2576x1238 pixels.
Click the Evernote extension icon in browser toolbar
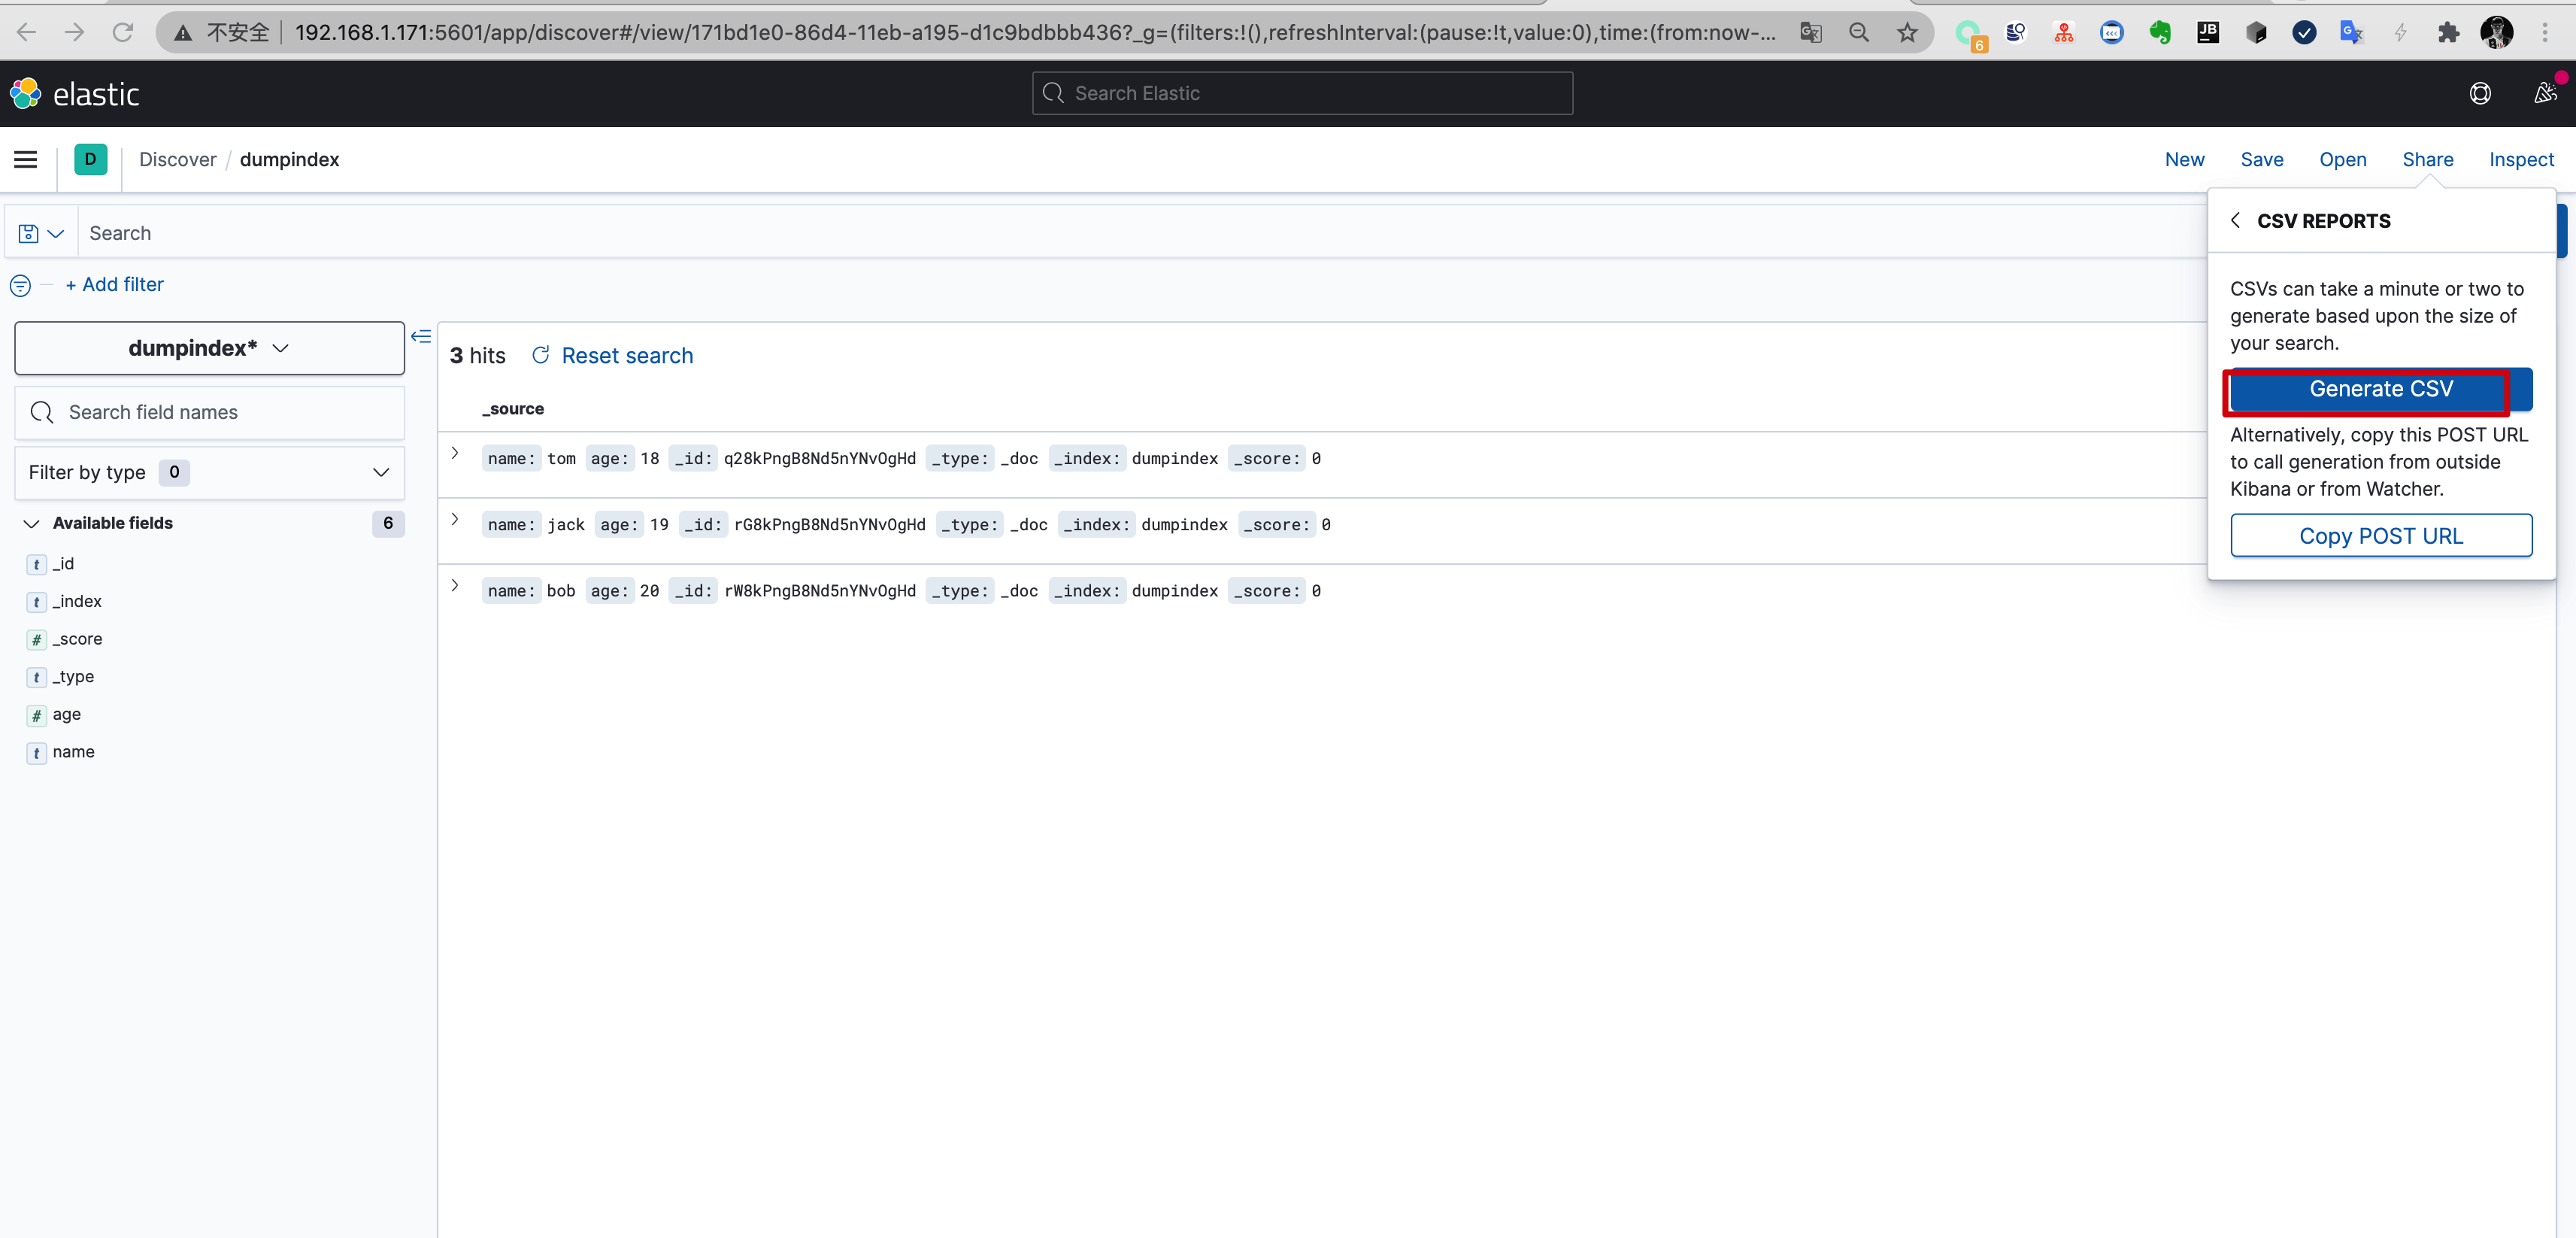2161,32
